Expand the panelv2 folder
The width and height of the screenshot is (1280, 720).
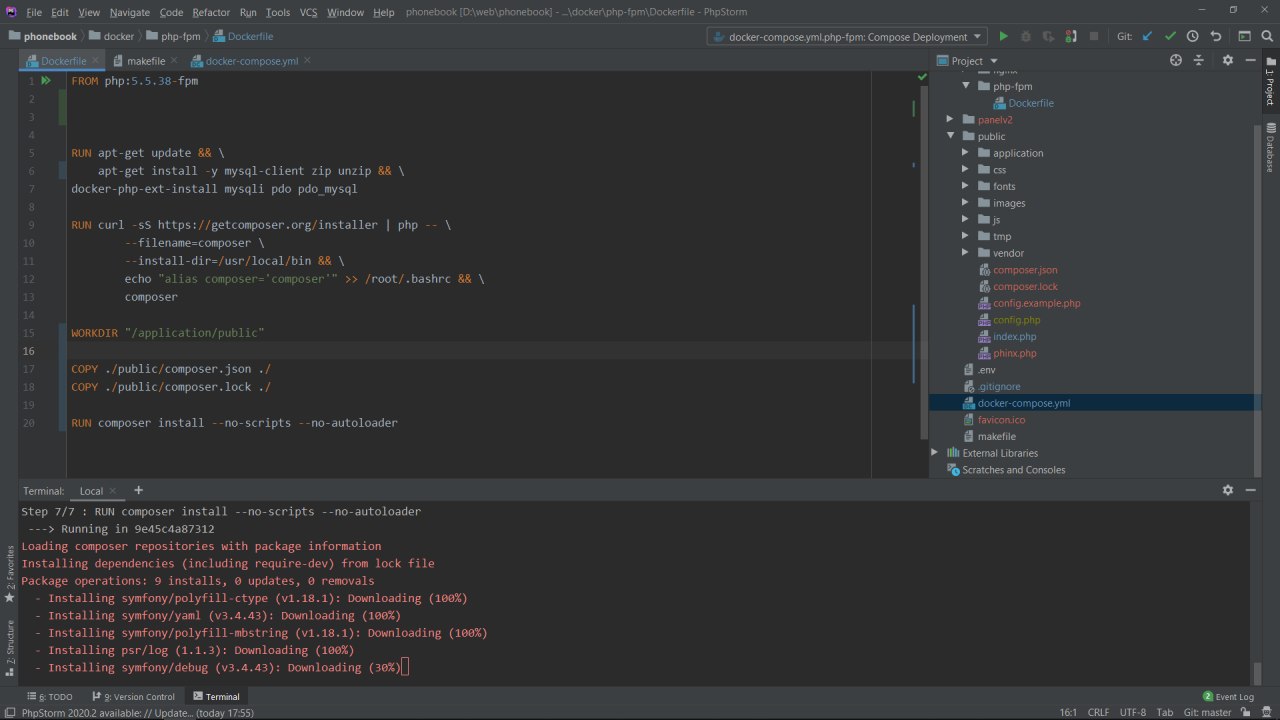point(951,119)
